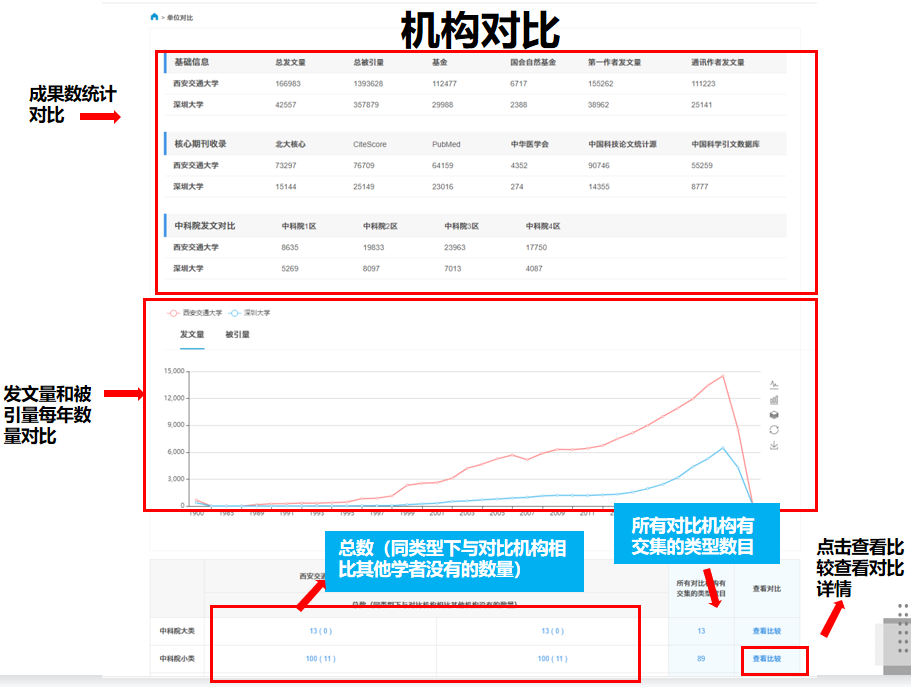Click the home icon in the breadcrumb
Screen dimensions: 911x687
coord(154,17)
